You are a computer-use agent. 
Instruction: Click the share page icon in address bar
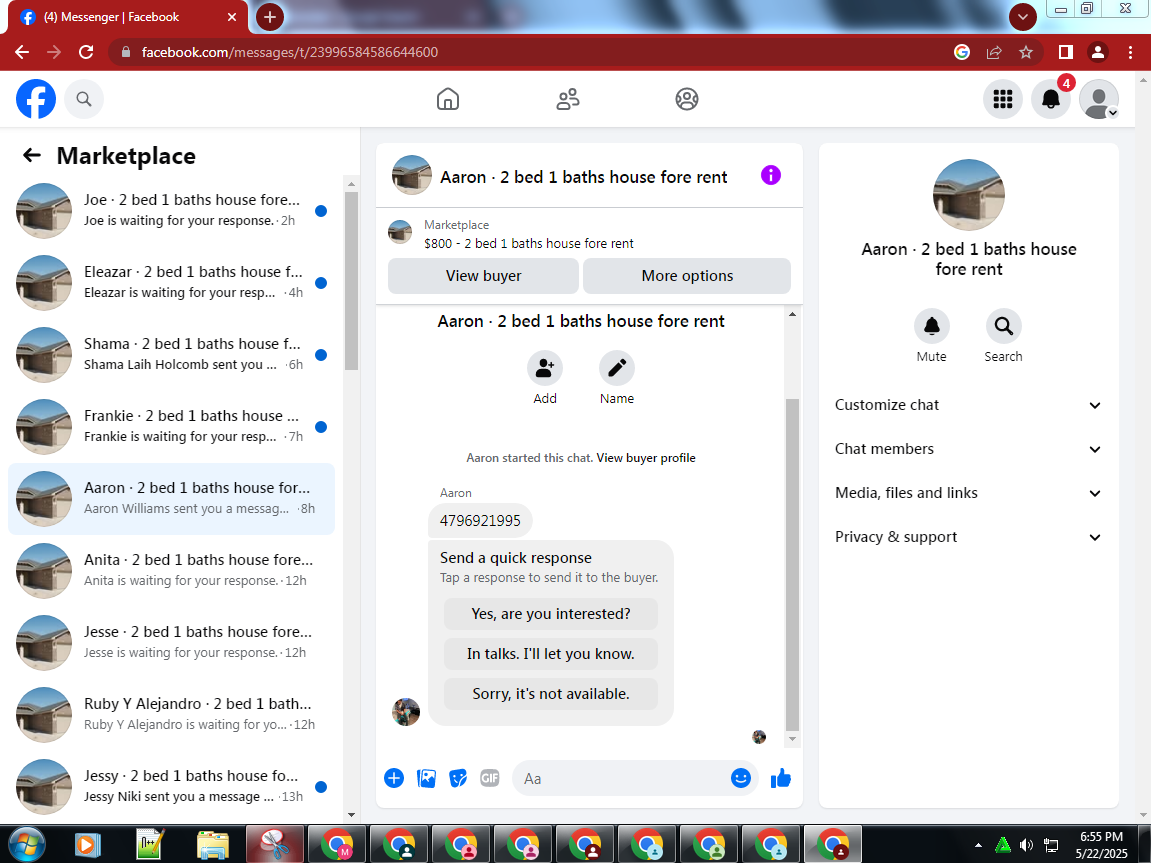(x=994, y=52)
